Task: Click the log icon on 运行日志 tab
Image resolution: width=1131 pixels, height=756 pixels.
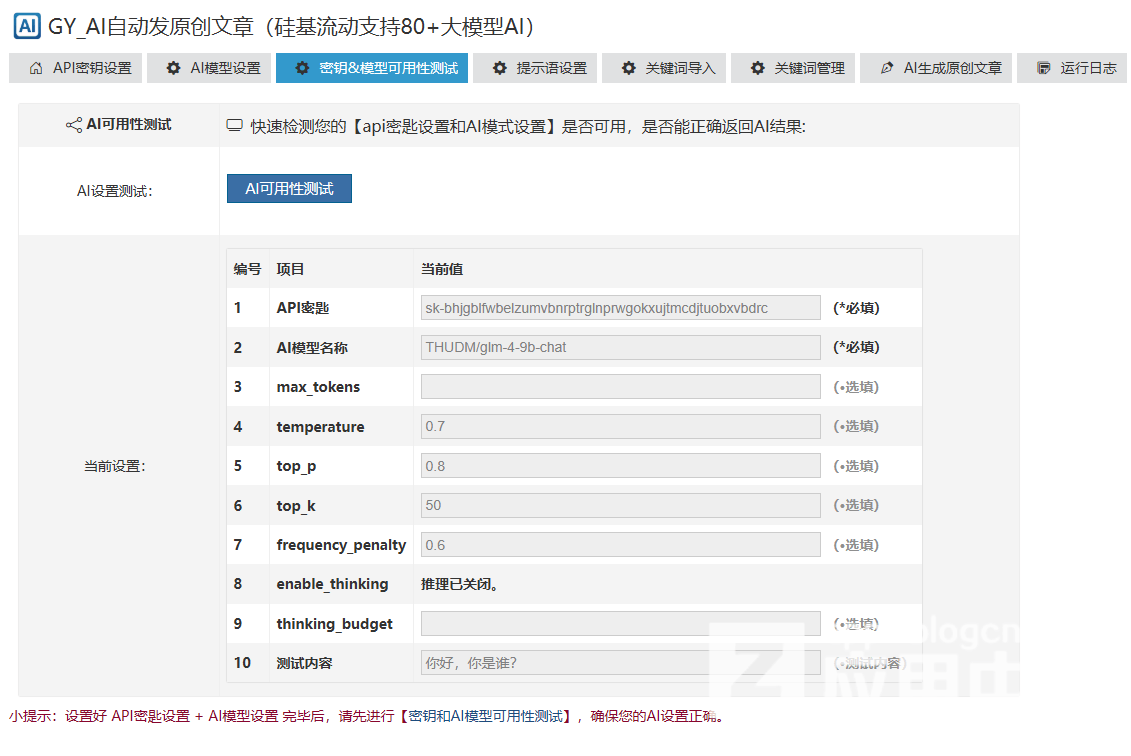Action: pyautogui.click(x=1044, y=68)
